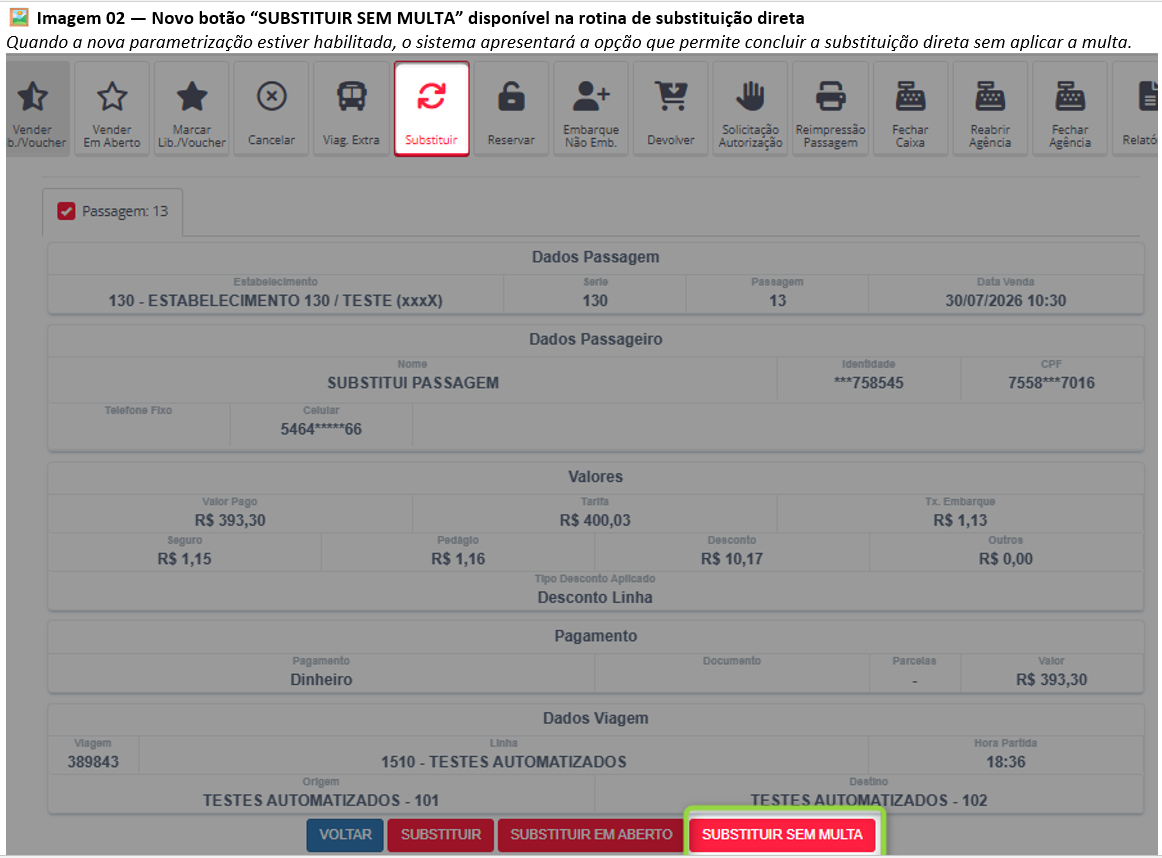Viewport: 1162px width, 858px height.
Task: Select the Reservar padlock icon
Action: (511, 97)
